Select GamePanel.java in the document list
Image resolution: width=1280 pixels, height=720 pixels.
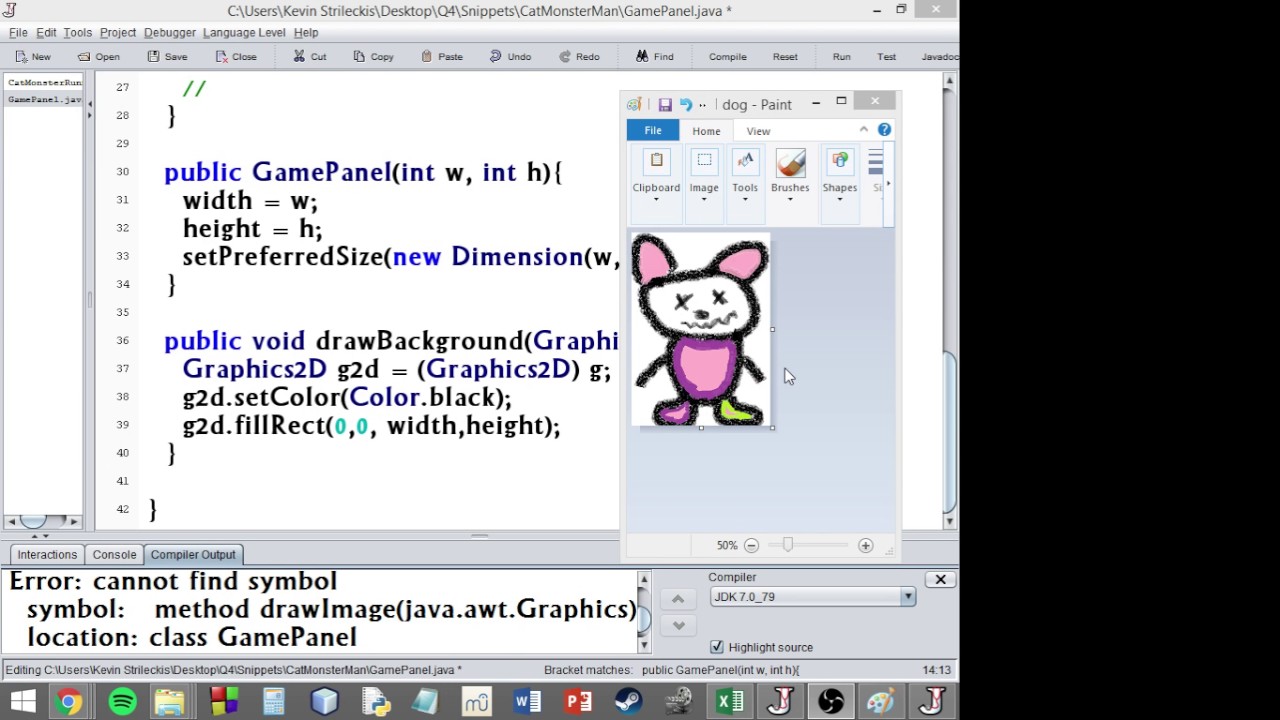(44, 99)
